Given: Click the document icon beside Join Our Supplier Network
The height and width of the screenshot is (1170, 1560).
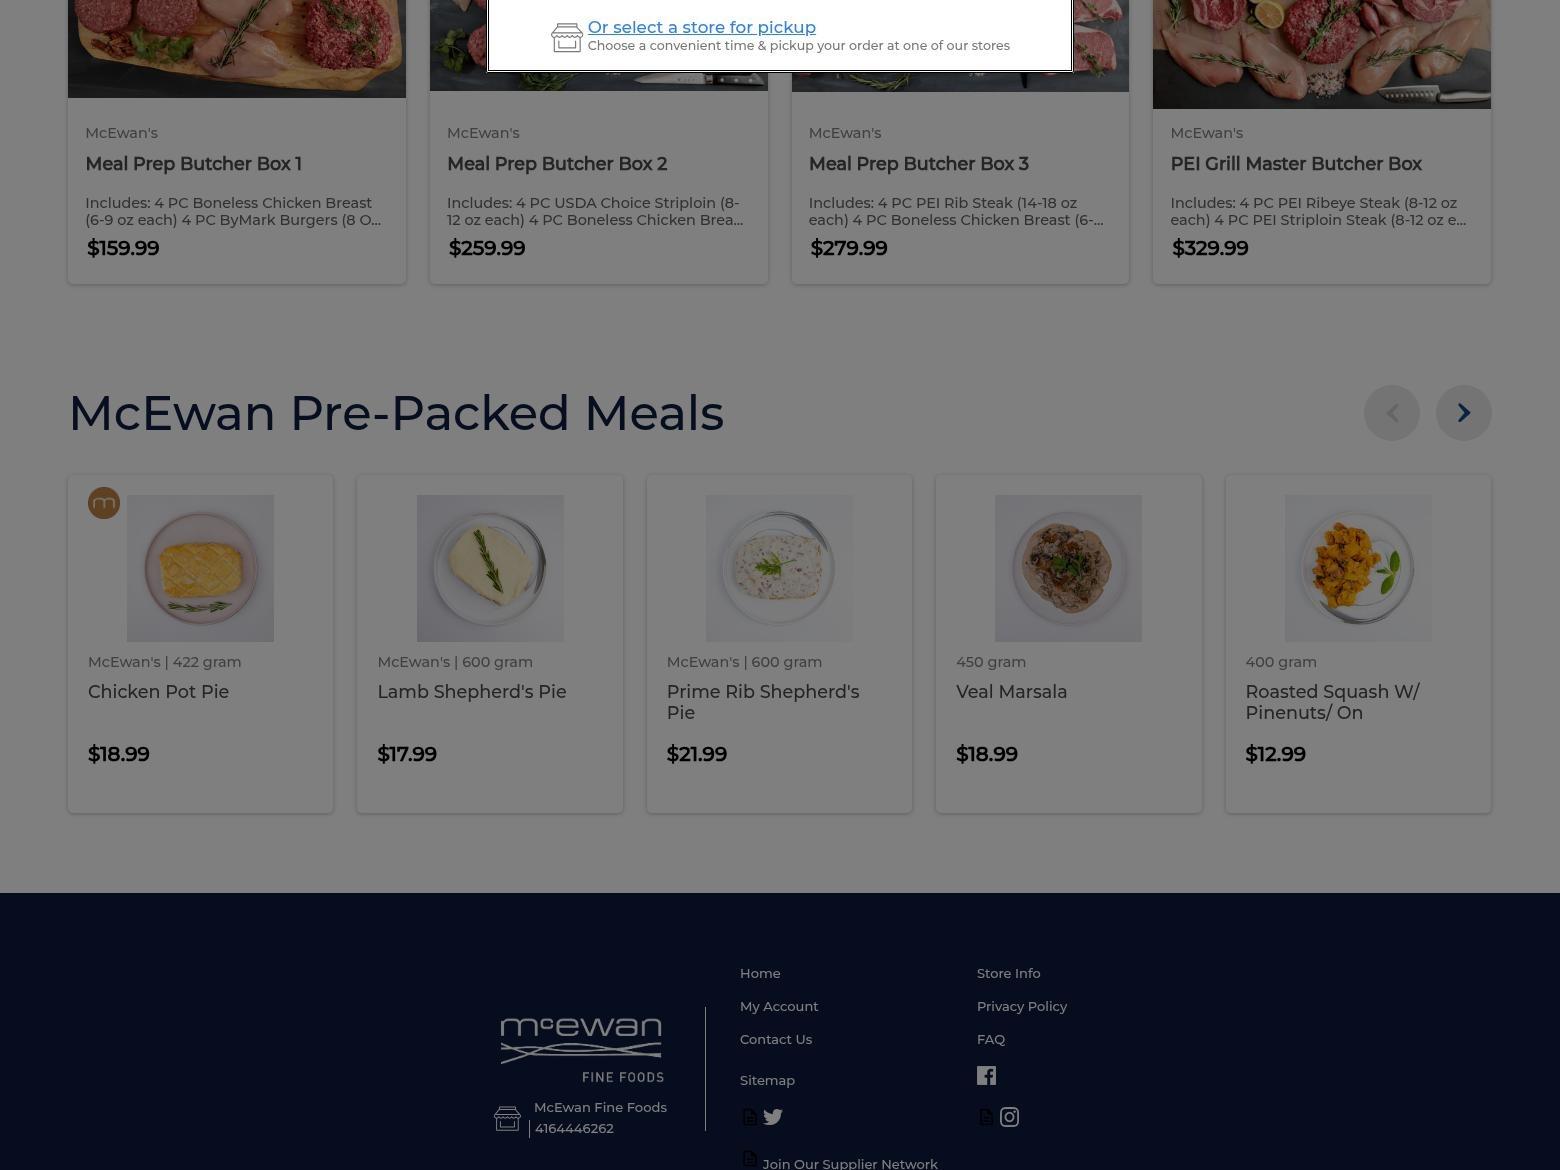Looking at the screenshot, I should (749, 1159).
